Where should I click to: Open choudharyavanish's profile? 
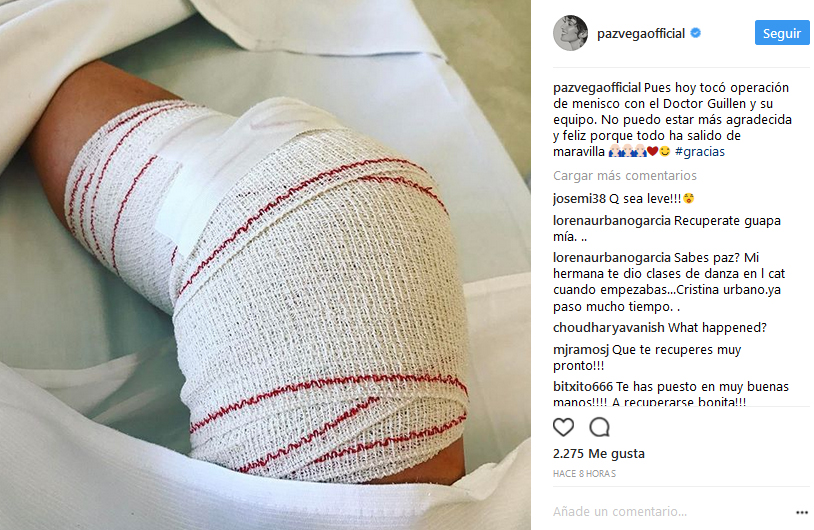click(x=608, y=328)
